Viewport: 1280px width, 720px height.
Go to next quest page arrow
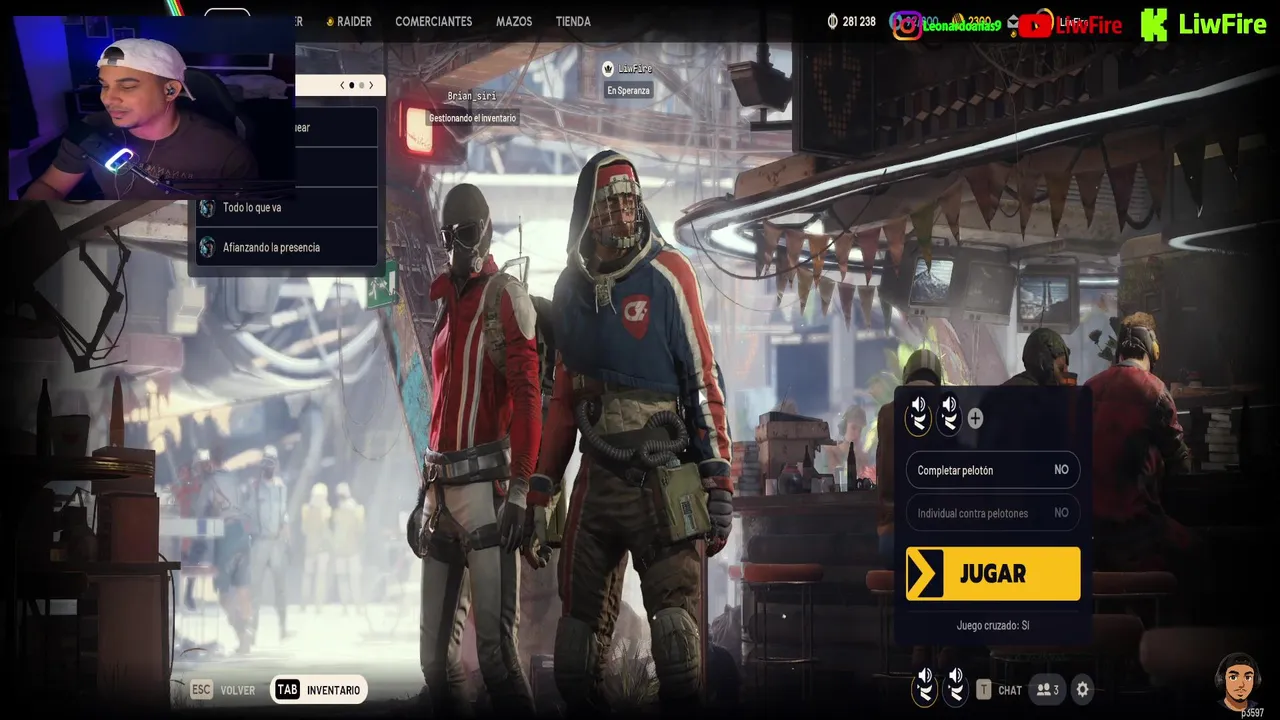[x=371, y=86]
